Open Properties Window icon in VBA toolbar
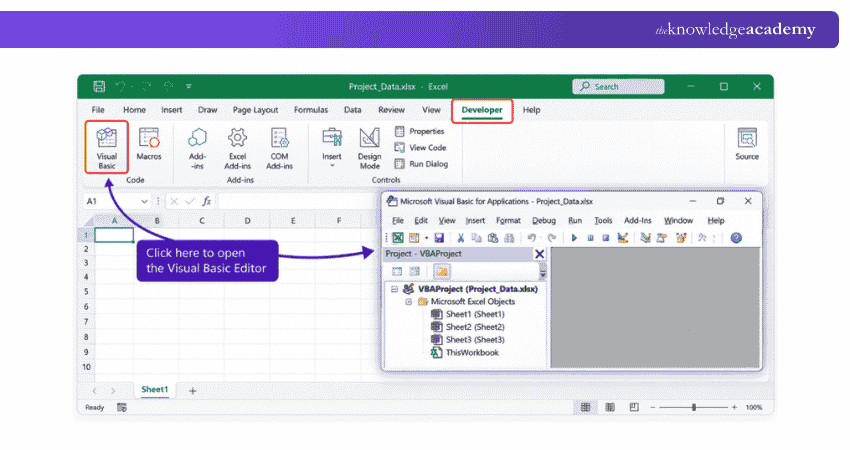The image size is (850, 450). pyautogui.click(x=661, y=238)
